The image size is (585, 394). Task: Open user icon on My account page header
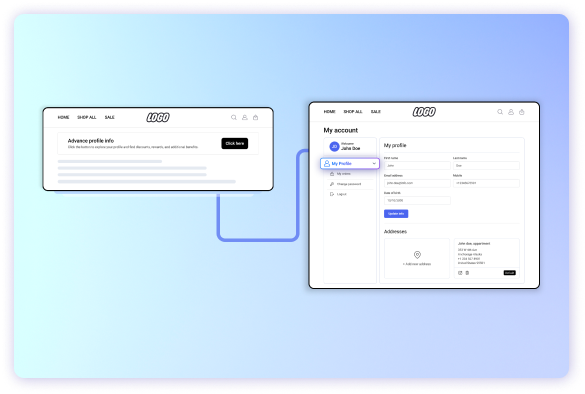coord(511,112)
